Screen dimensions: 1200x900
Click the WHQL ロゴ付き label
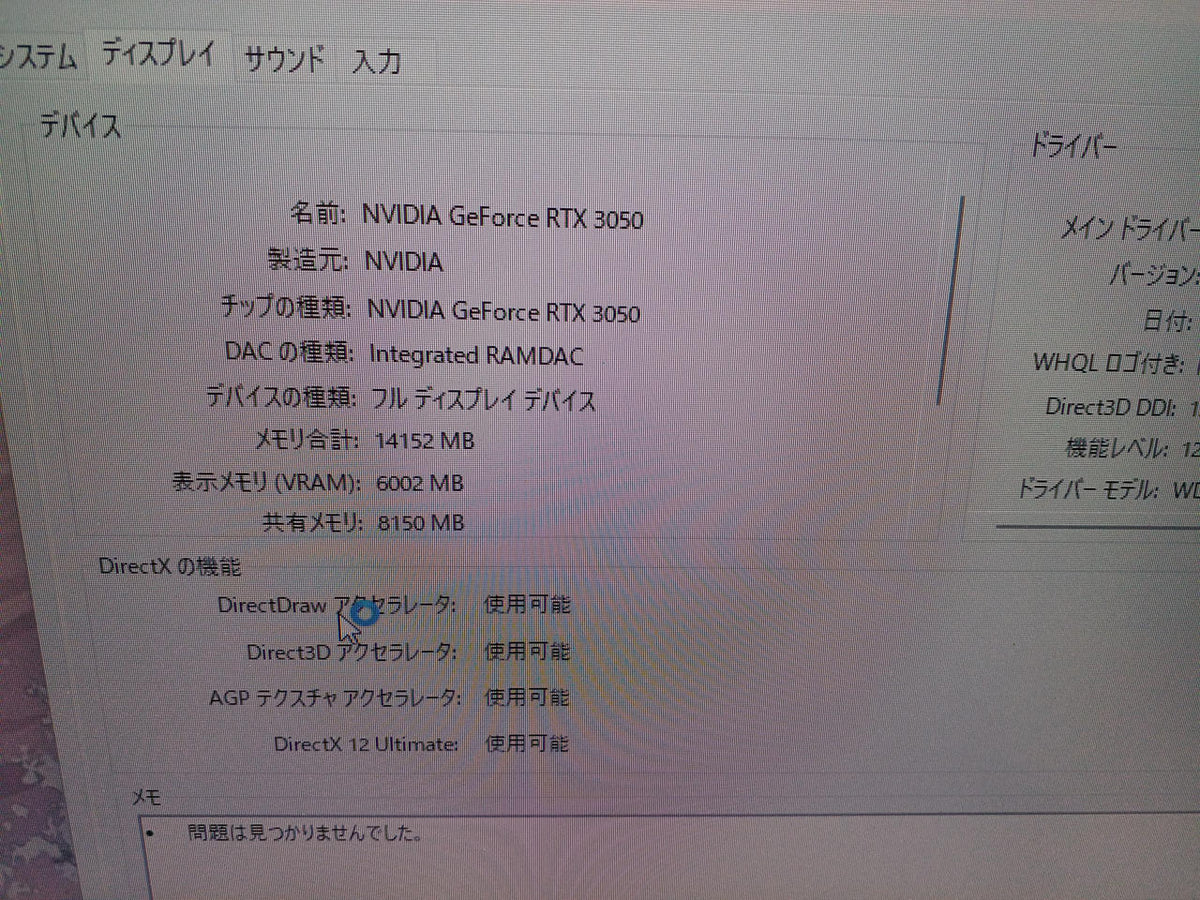pos(1110,363)
